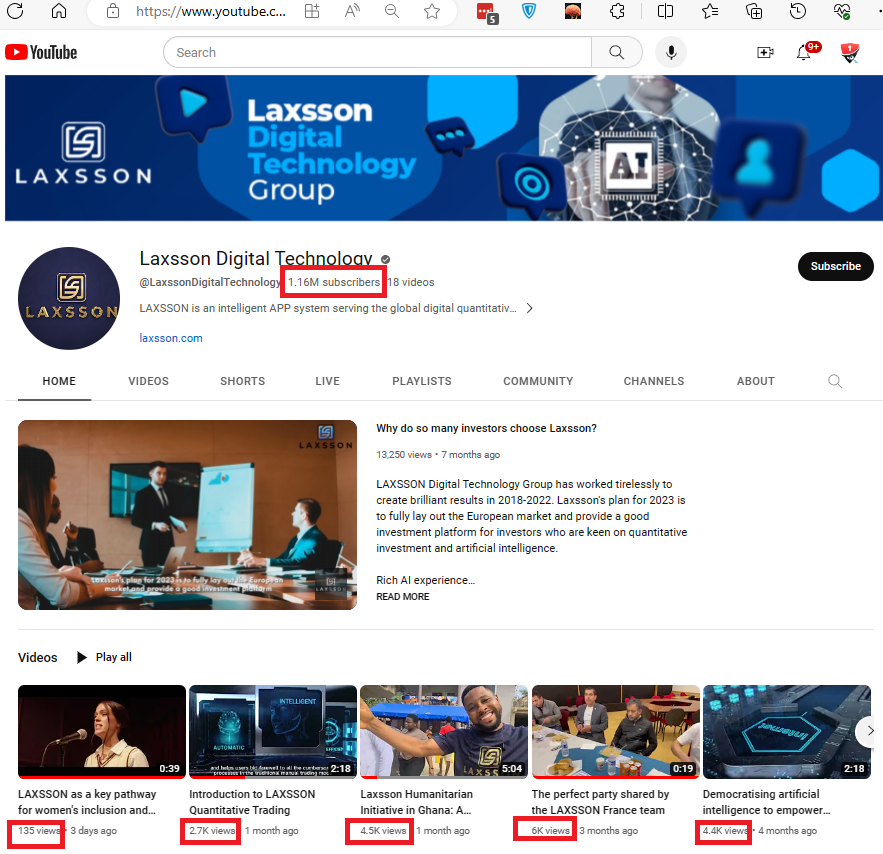Open YouTube notifications bell

pos(804,52)
